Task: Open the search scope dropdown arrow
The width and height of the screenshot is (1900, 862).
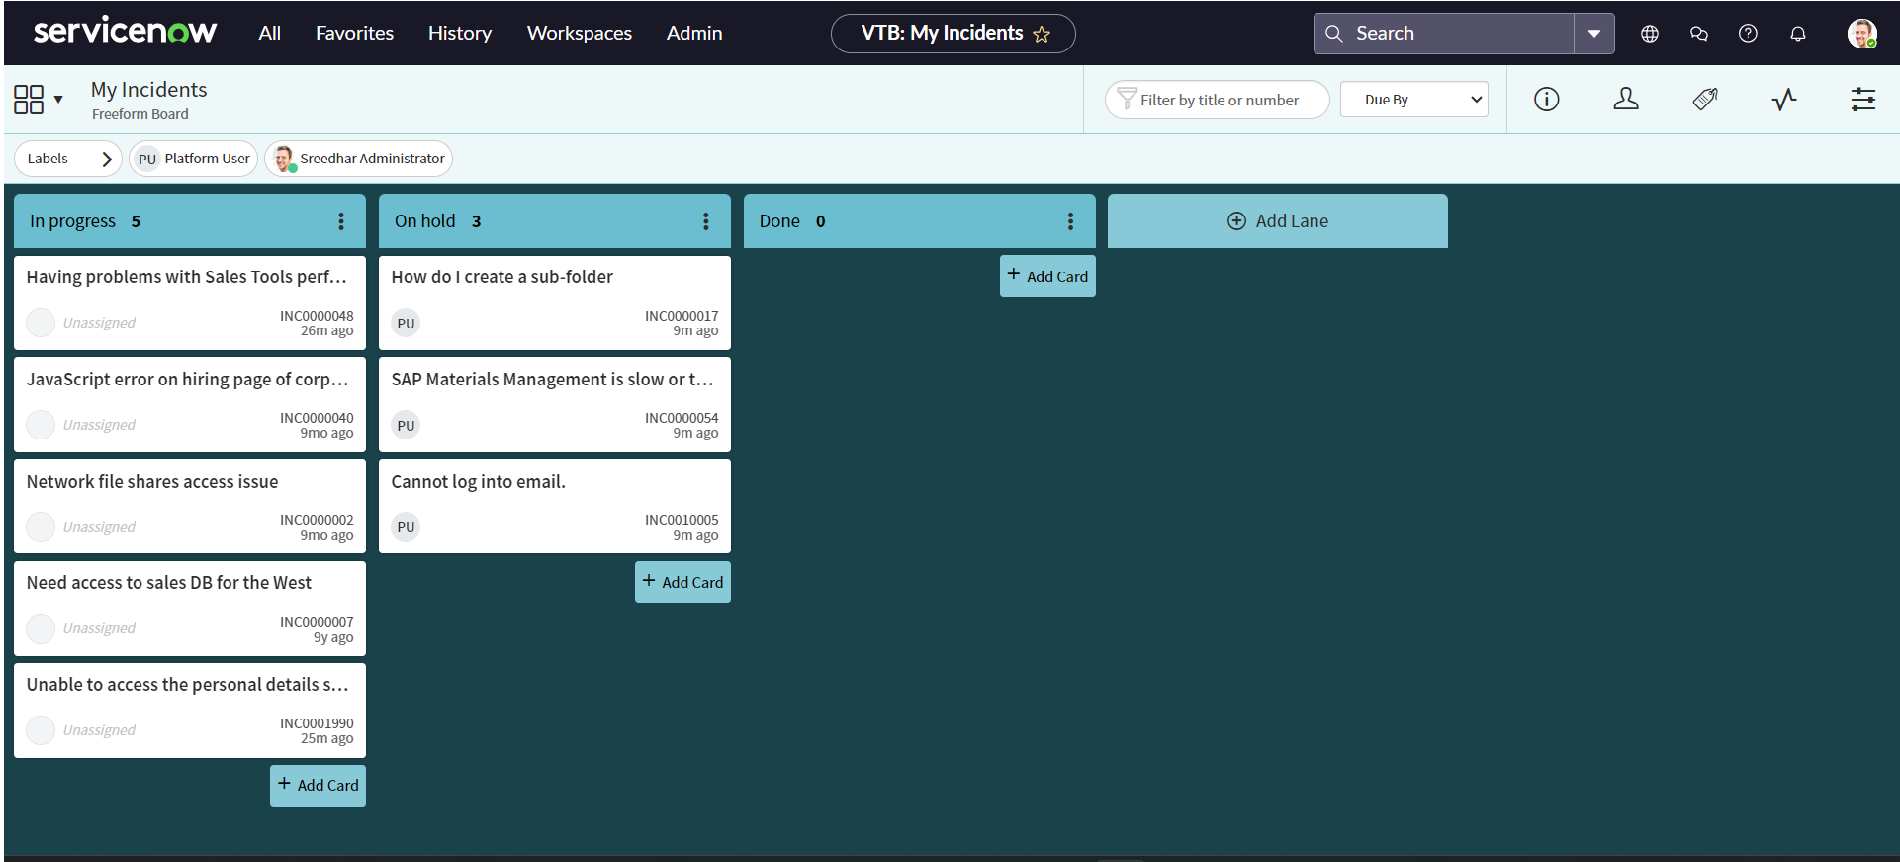Action: (1594, 34)
